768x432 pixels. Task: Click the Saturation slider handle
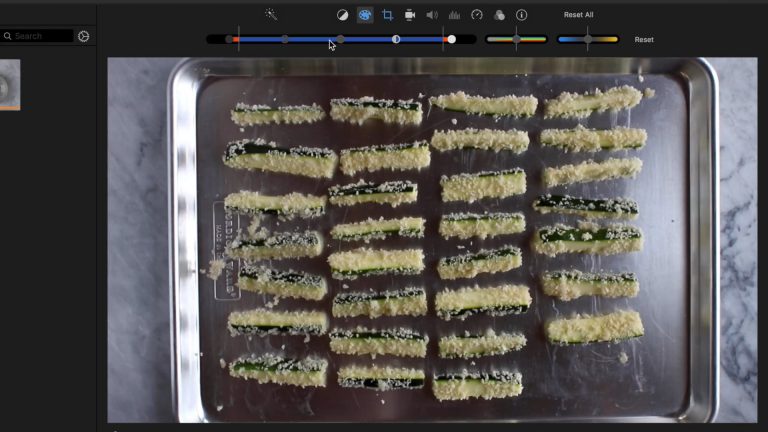(516, 40)
